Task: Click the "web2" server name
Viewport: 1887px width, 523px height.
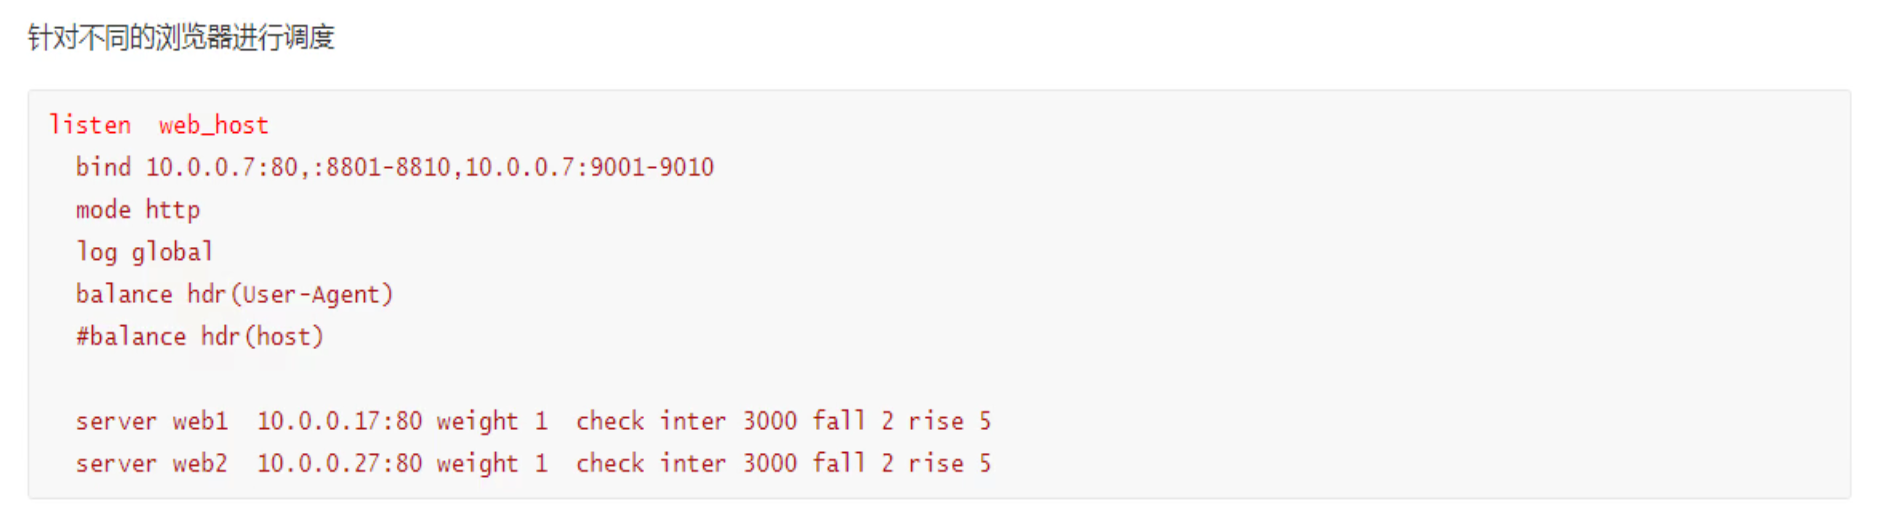Action: point(200,464)
